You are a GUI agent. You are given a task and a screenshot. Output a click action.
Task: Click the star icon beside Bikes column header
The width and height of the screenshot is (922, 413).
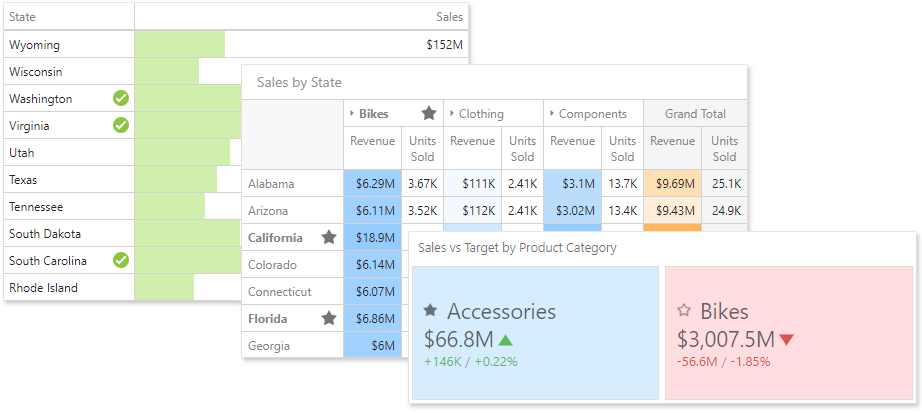point(429,114)
